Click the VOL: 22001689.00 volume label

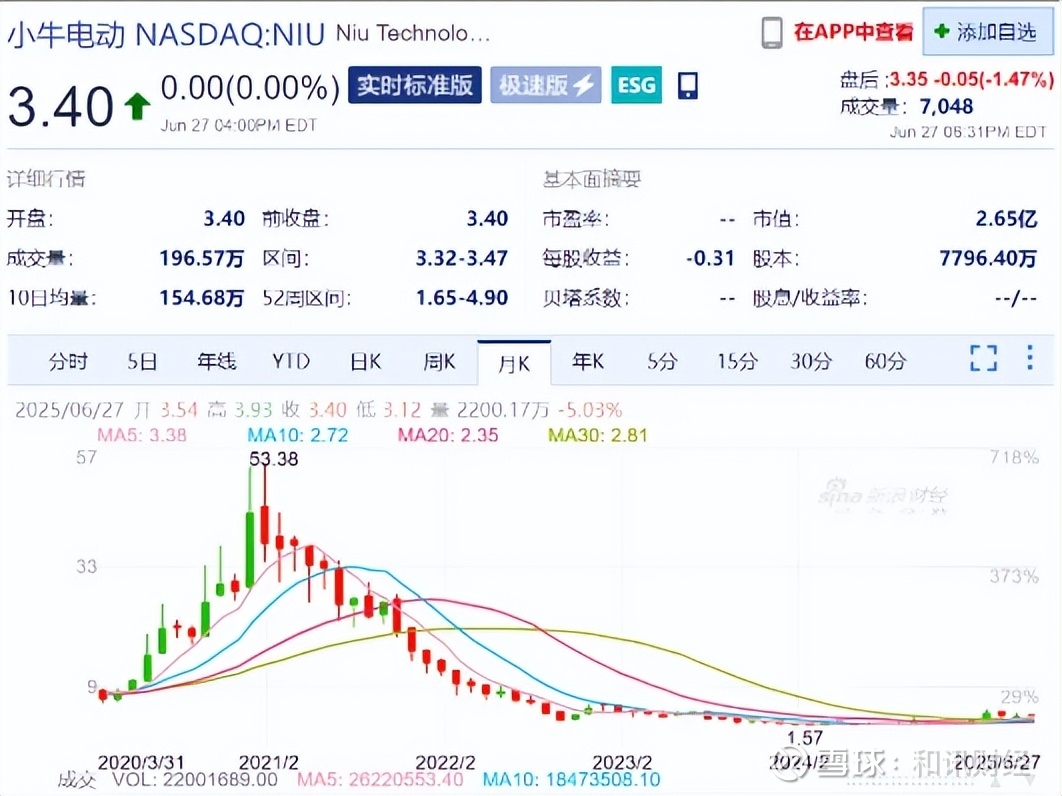pos(194,780)
